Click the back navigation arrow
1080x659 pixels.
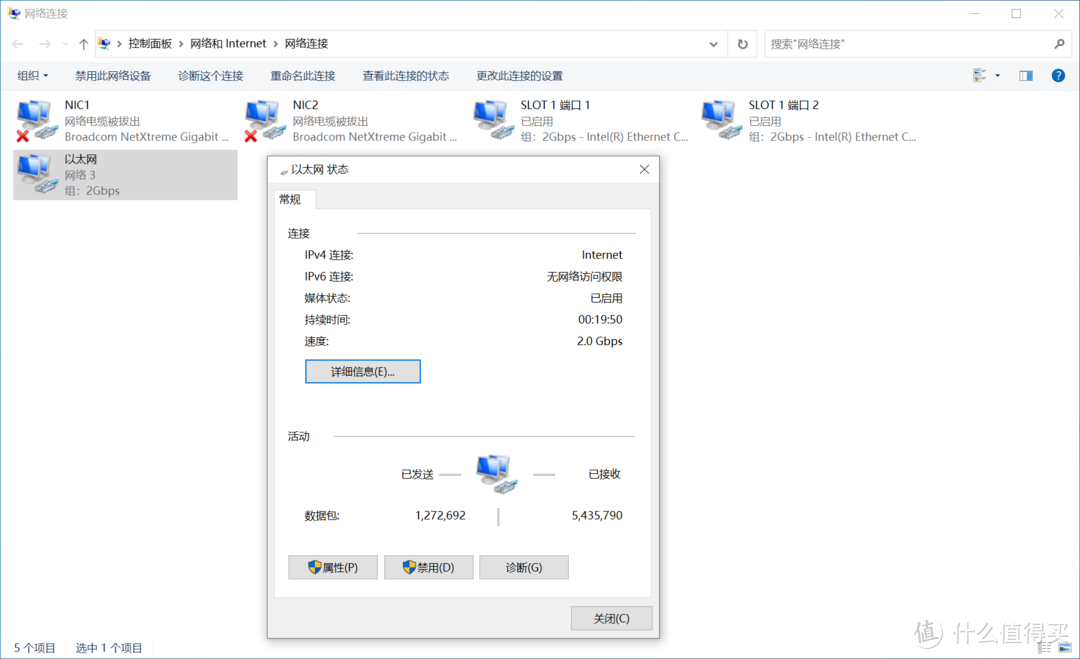pos(17,43)
